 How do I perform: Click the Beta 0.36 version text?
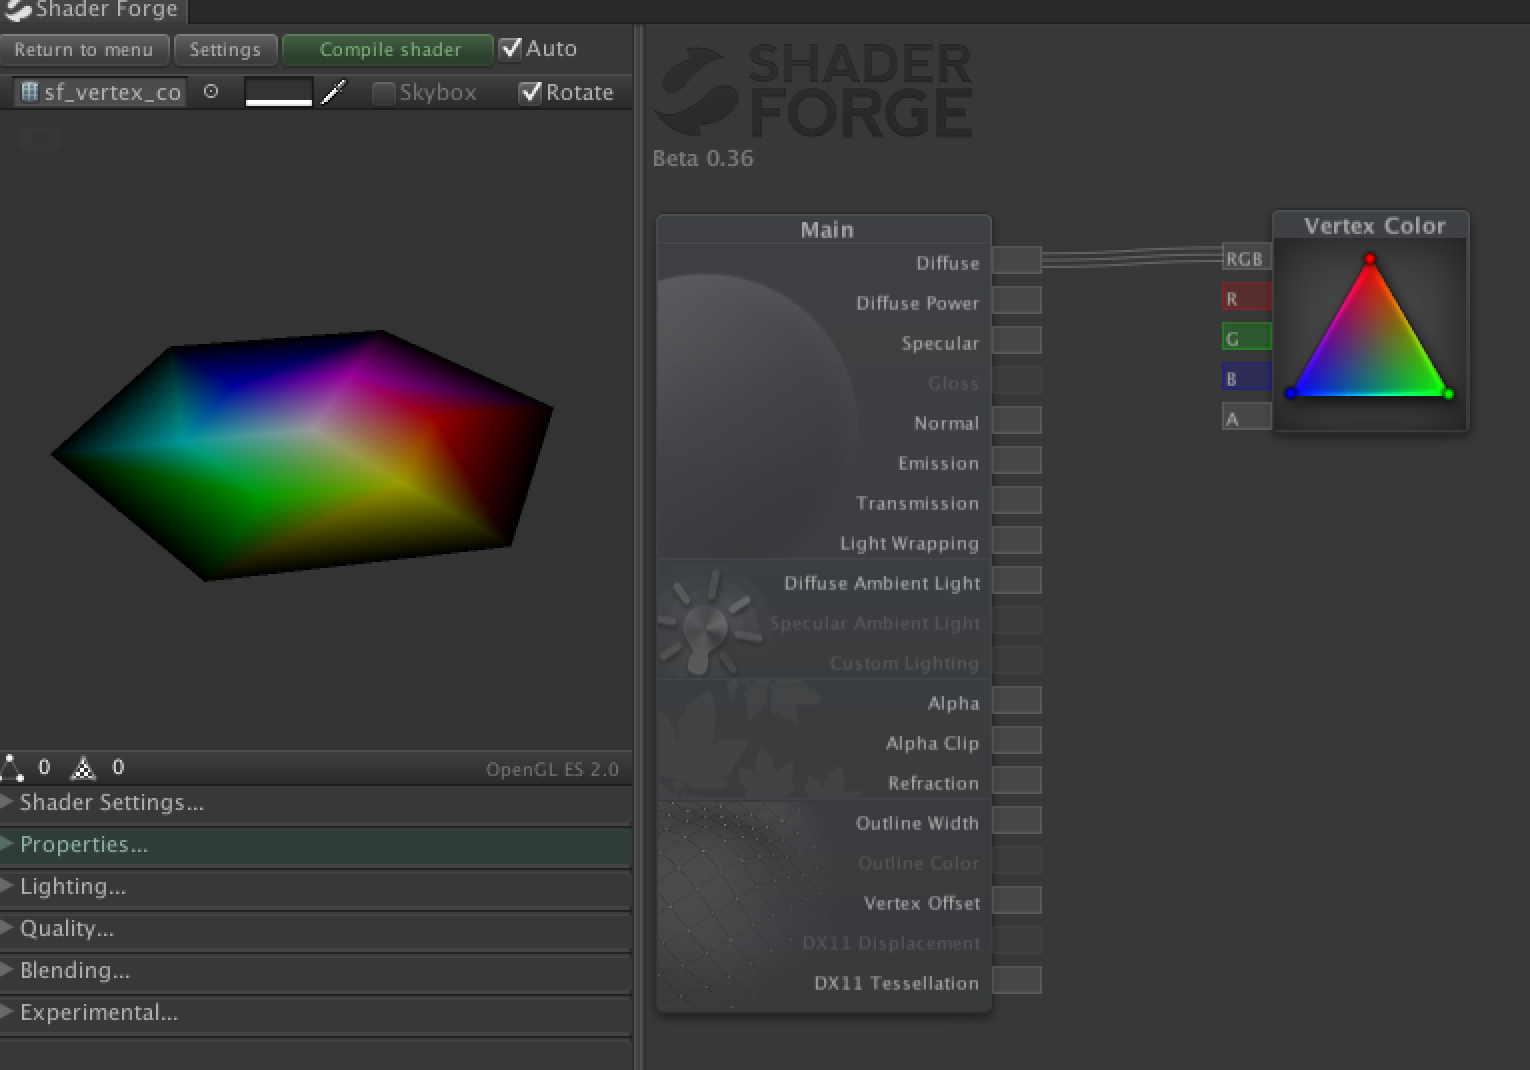703,159
